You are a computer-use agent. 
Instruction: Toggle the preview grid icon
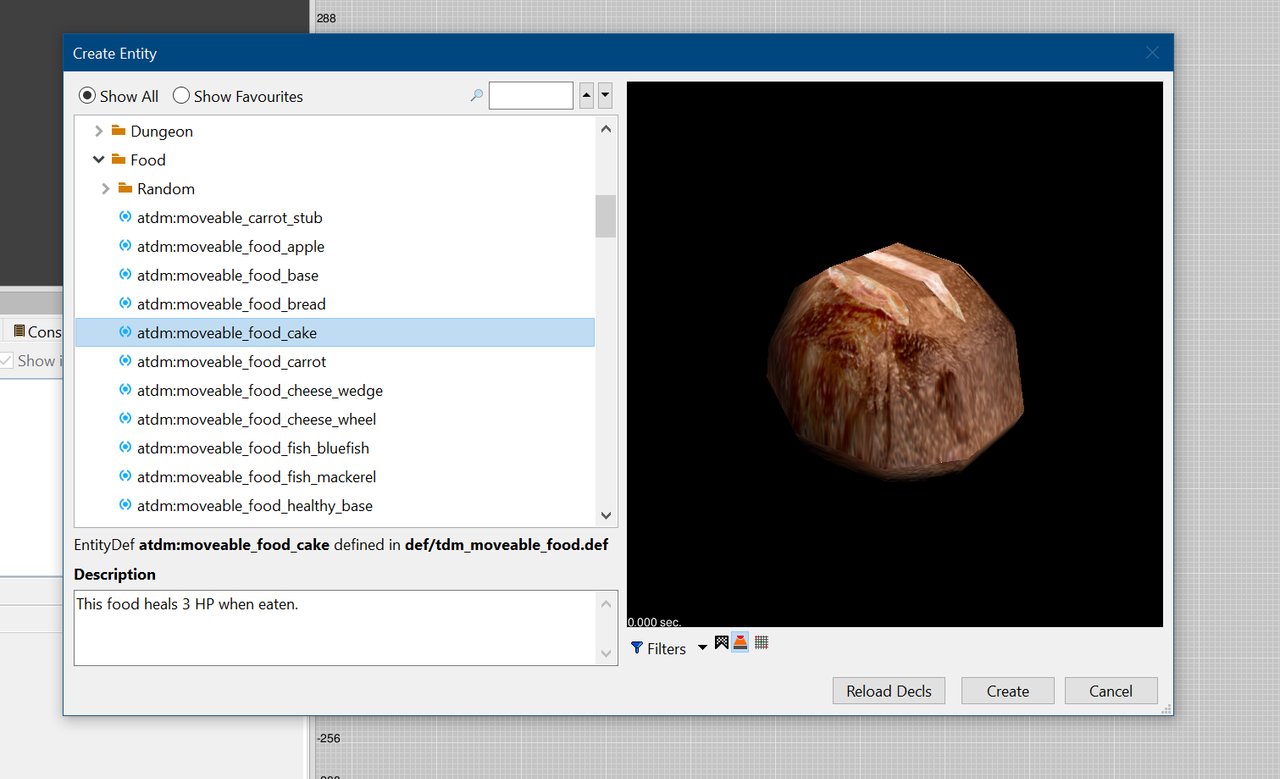tap(761, 642)
